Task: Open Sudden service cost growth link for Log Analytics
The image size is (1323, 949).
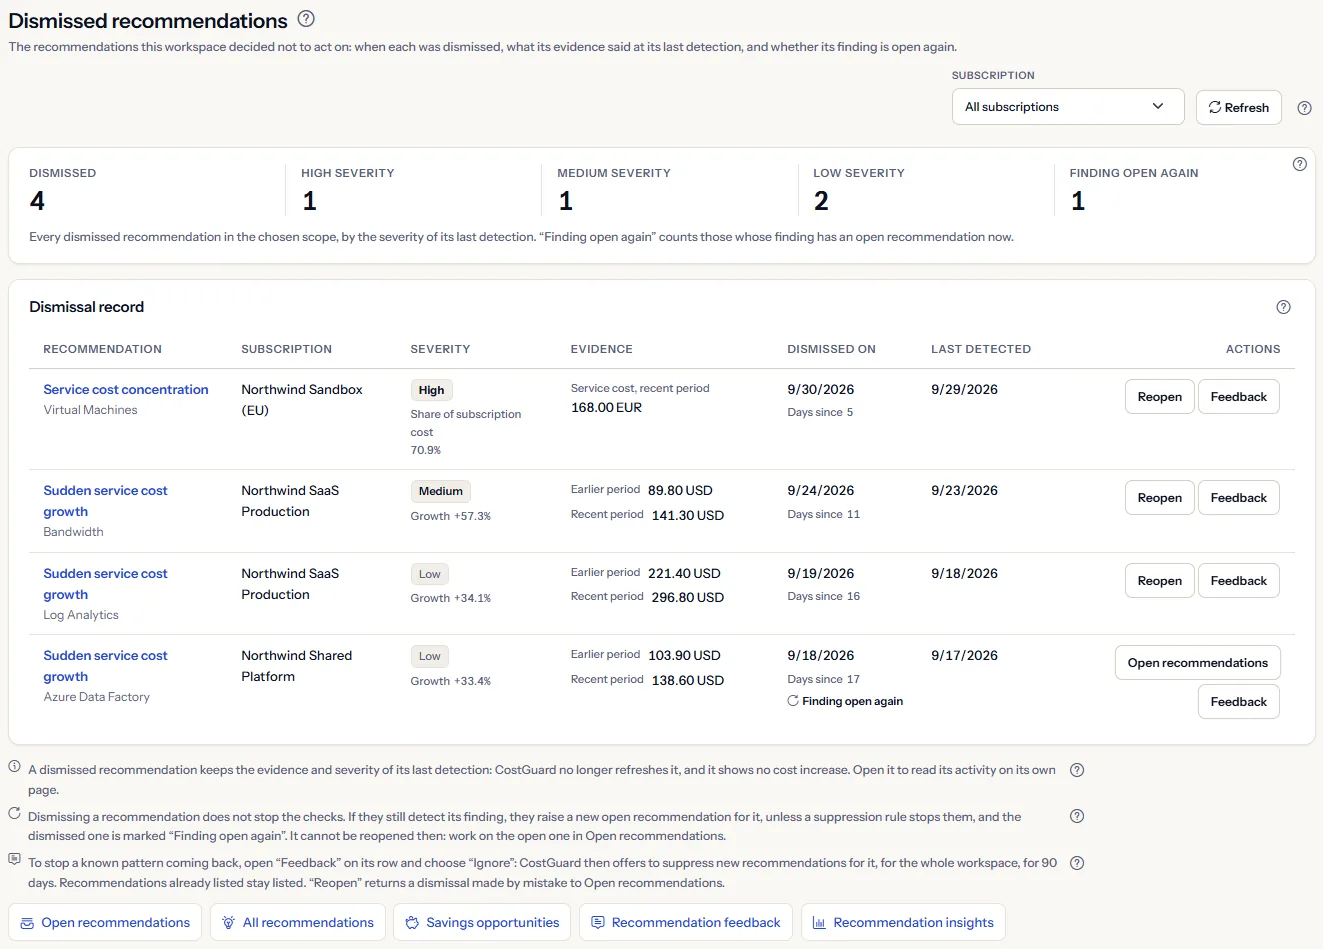Action: click(x=105, y=584)
